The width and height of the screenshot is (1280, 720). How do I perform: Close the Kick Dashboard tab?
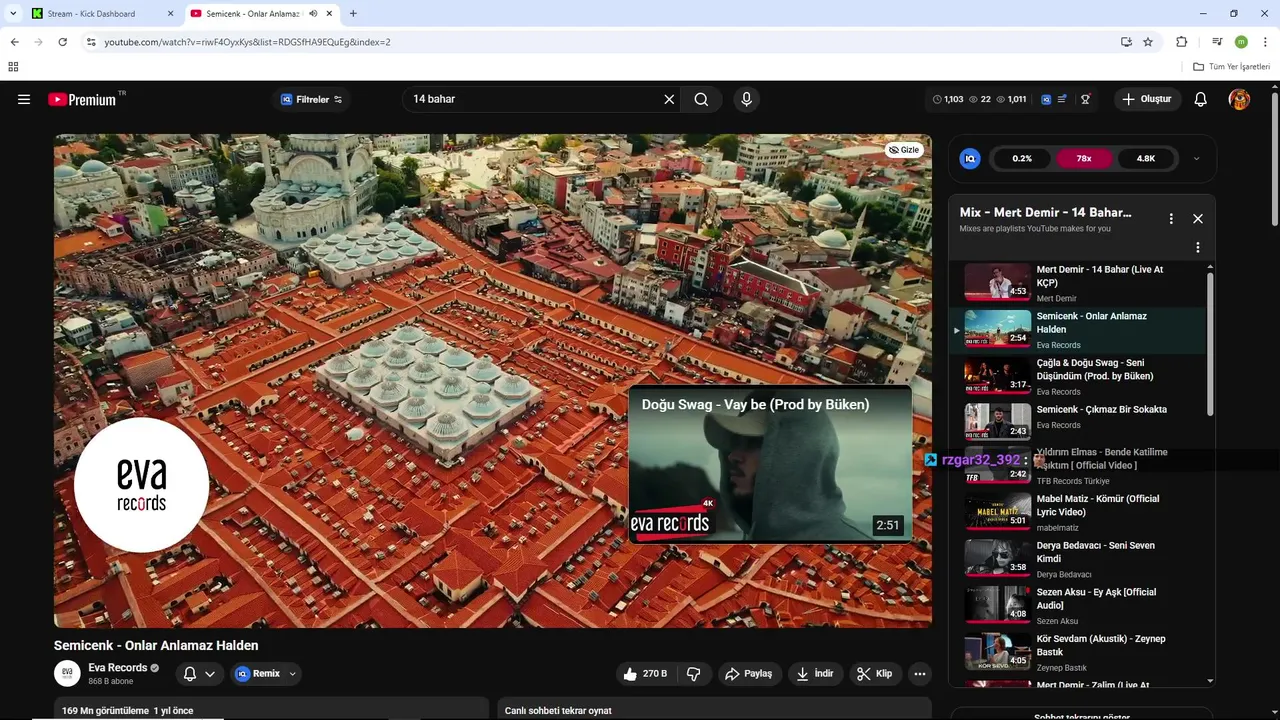pyautogui.click(x=170, y=14)
